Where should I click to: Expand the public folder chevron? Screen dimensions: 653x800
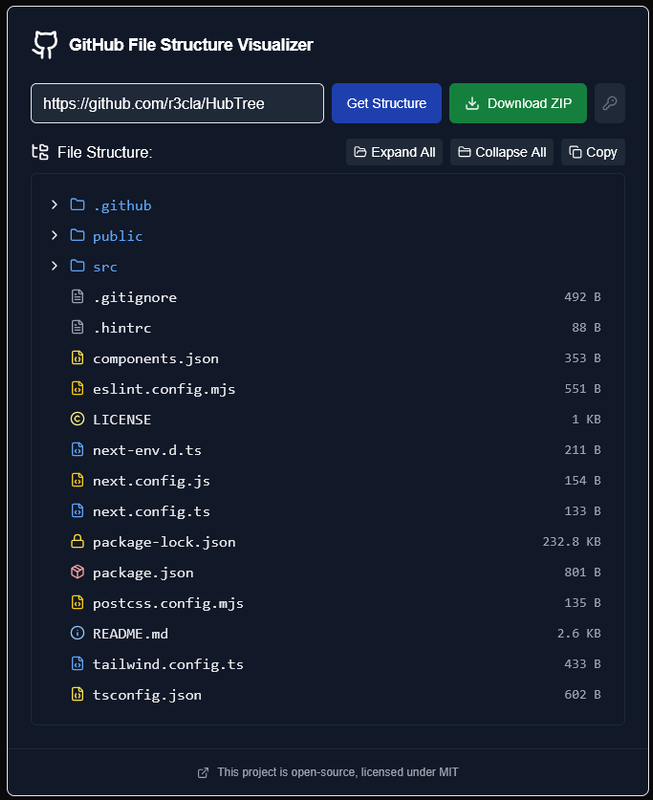54,236
